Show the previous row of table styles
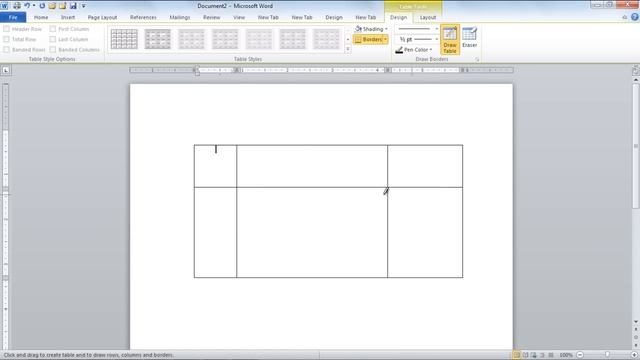This screenshot has width=640, height=360. (x=348, y=29)
